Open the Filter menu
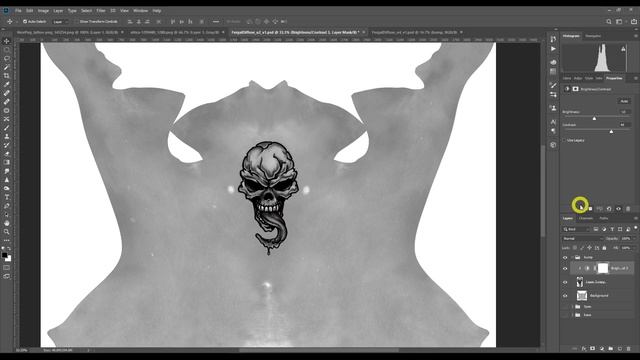Screen dimensions: 640x360 (x=101, y=11)
